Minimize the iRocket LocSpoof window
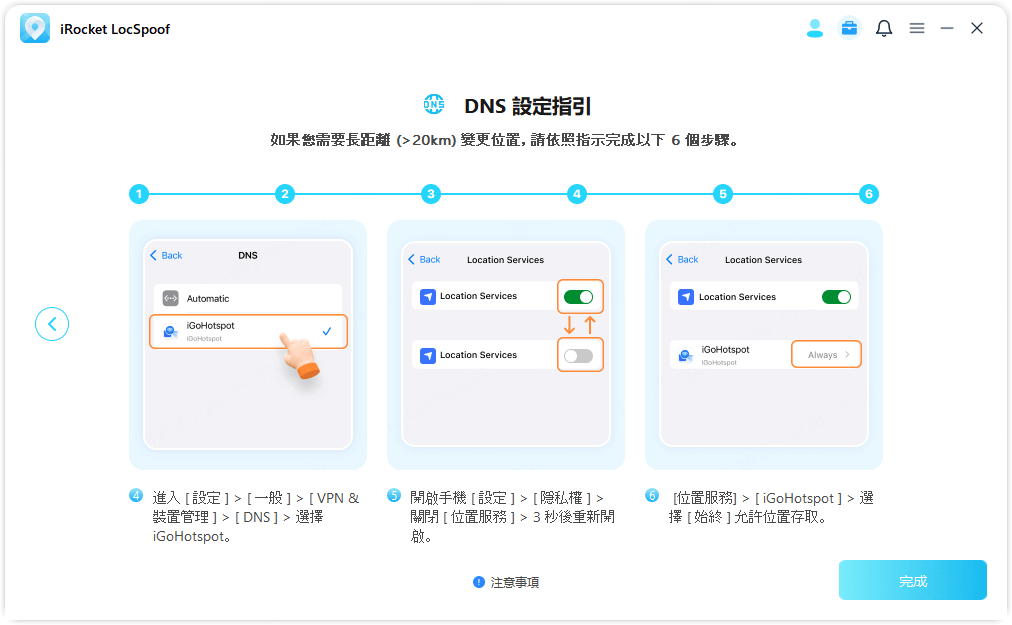The image size is (1012, 625). (947, 28)
